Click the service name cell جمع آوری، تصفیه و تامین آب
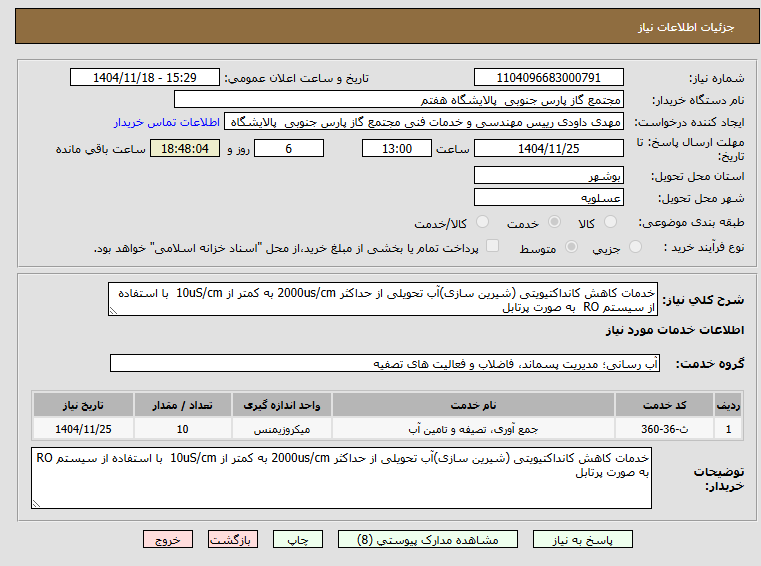 coord(473,429)
